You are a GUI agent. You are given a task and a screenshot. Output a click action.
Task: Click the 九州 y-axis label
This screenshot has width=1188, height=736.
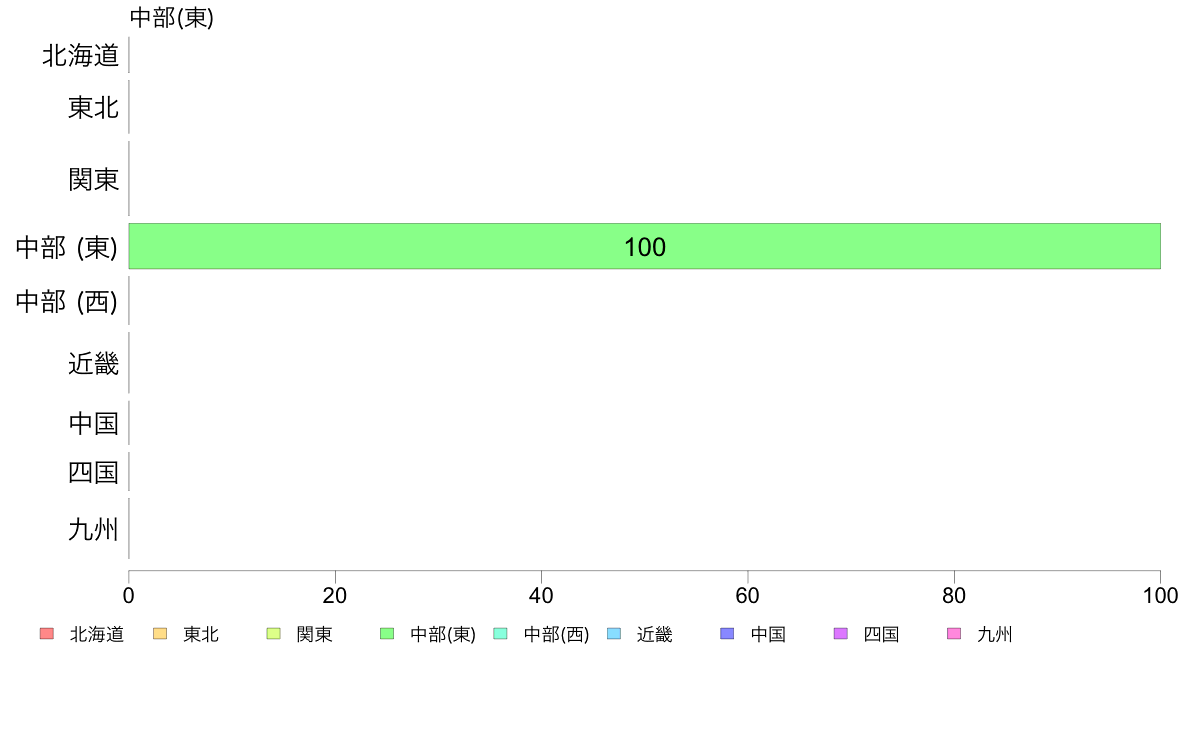[x=93, y=529]
